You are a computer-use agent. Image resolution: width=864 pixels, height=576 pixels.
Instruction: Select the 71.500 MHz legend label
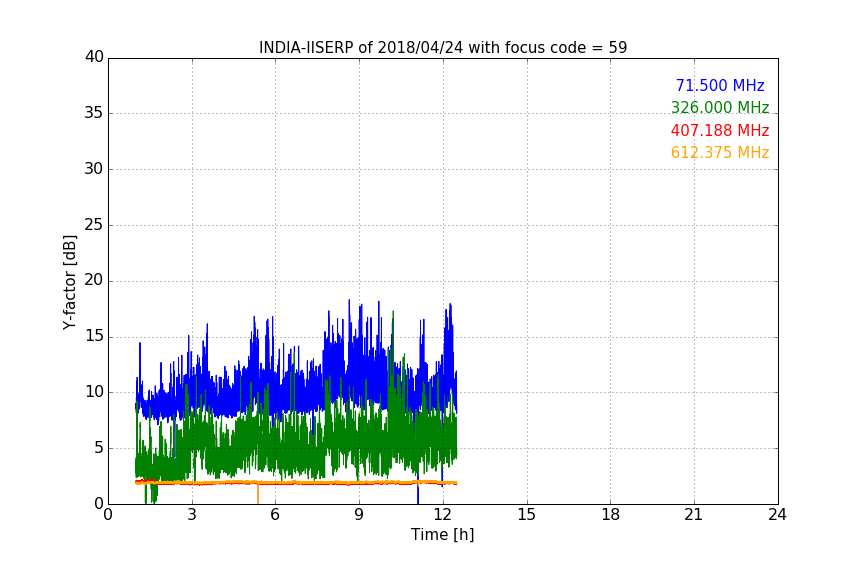pos(720,85)
